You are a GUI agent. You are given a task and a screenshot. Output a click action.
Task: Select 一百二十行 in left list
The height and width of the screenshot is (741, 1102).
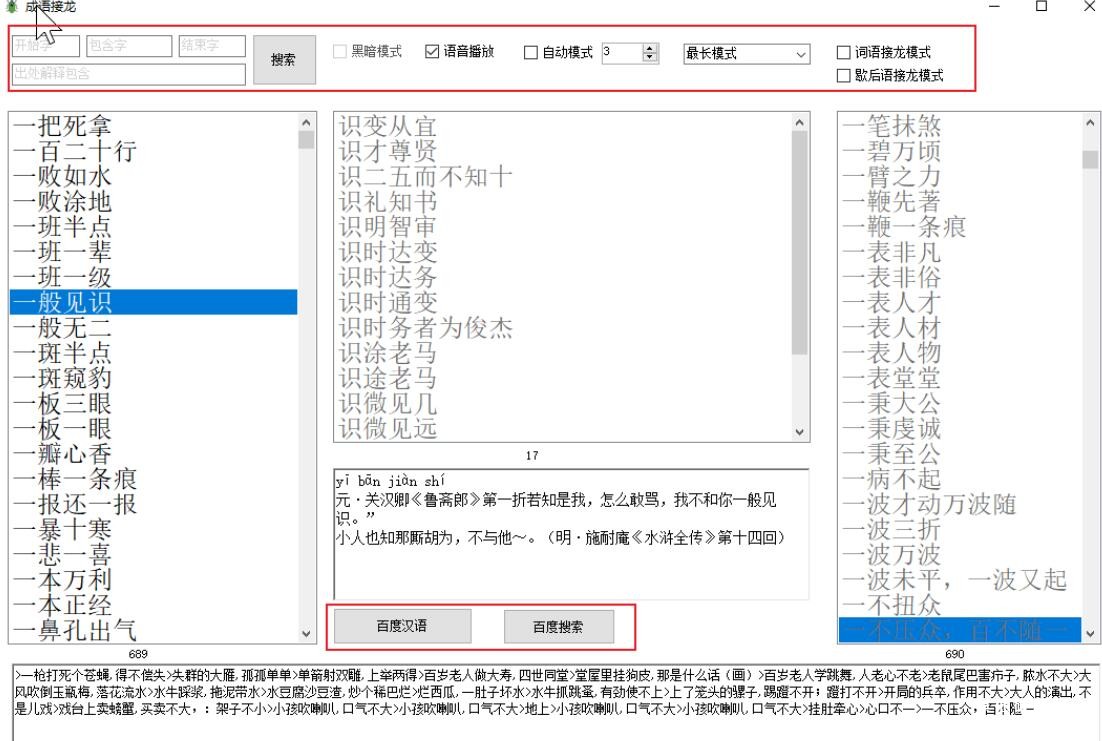[153, 151]
